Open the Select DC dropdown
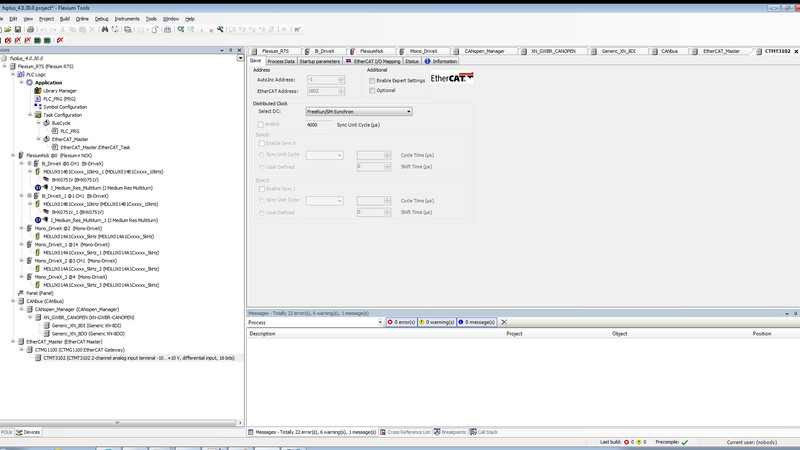Screen dimensions: 800x450 [x=408, y=111]
